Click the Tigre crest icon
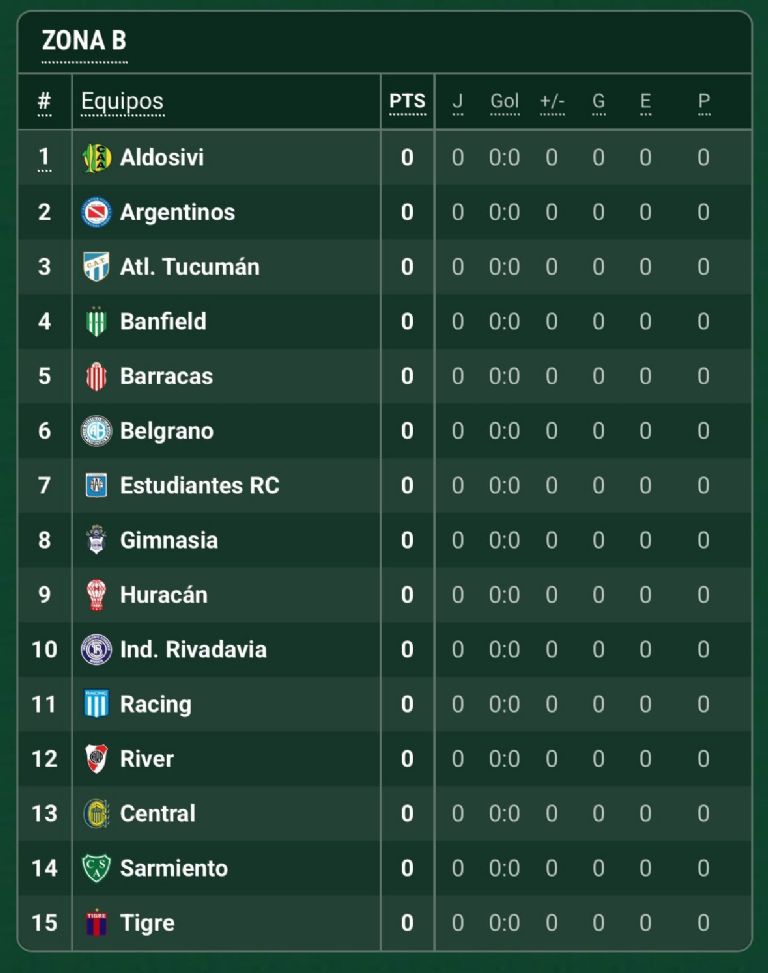The height and width of the screenshot is (973, 768). coord(96,922)
